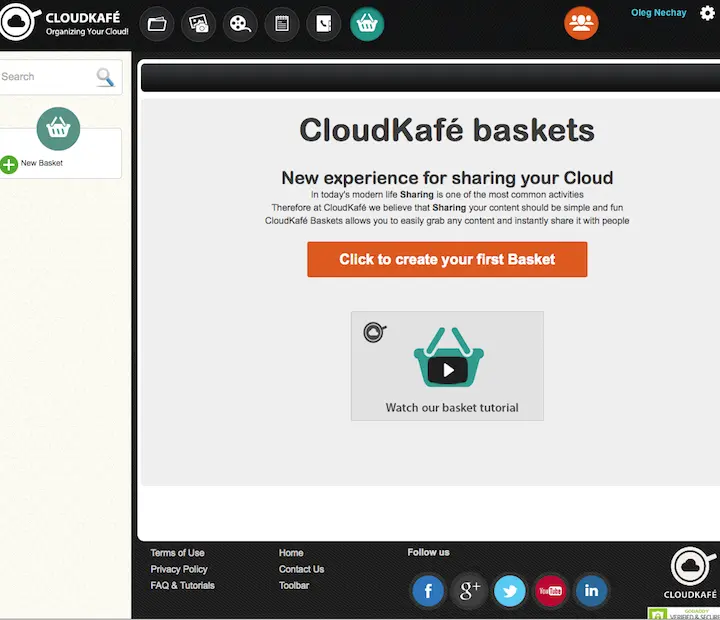Click the CloudKafé footer logo
Image resolution: width=720 pixels, height=620 pixels.
[691, 573]
